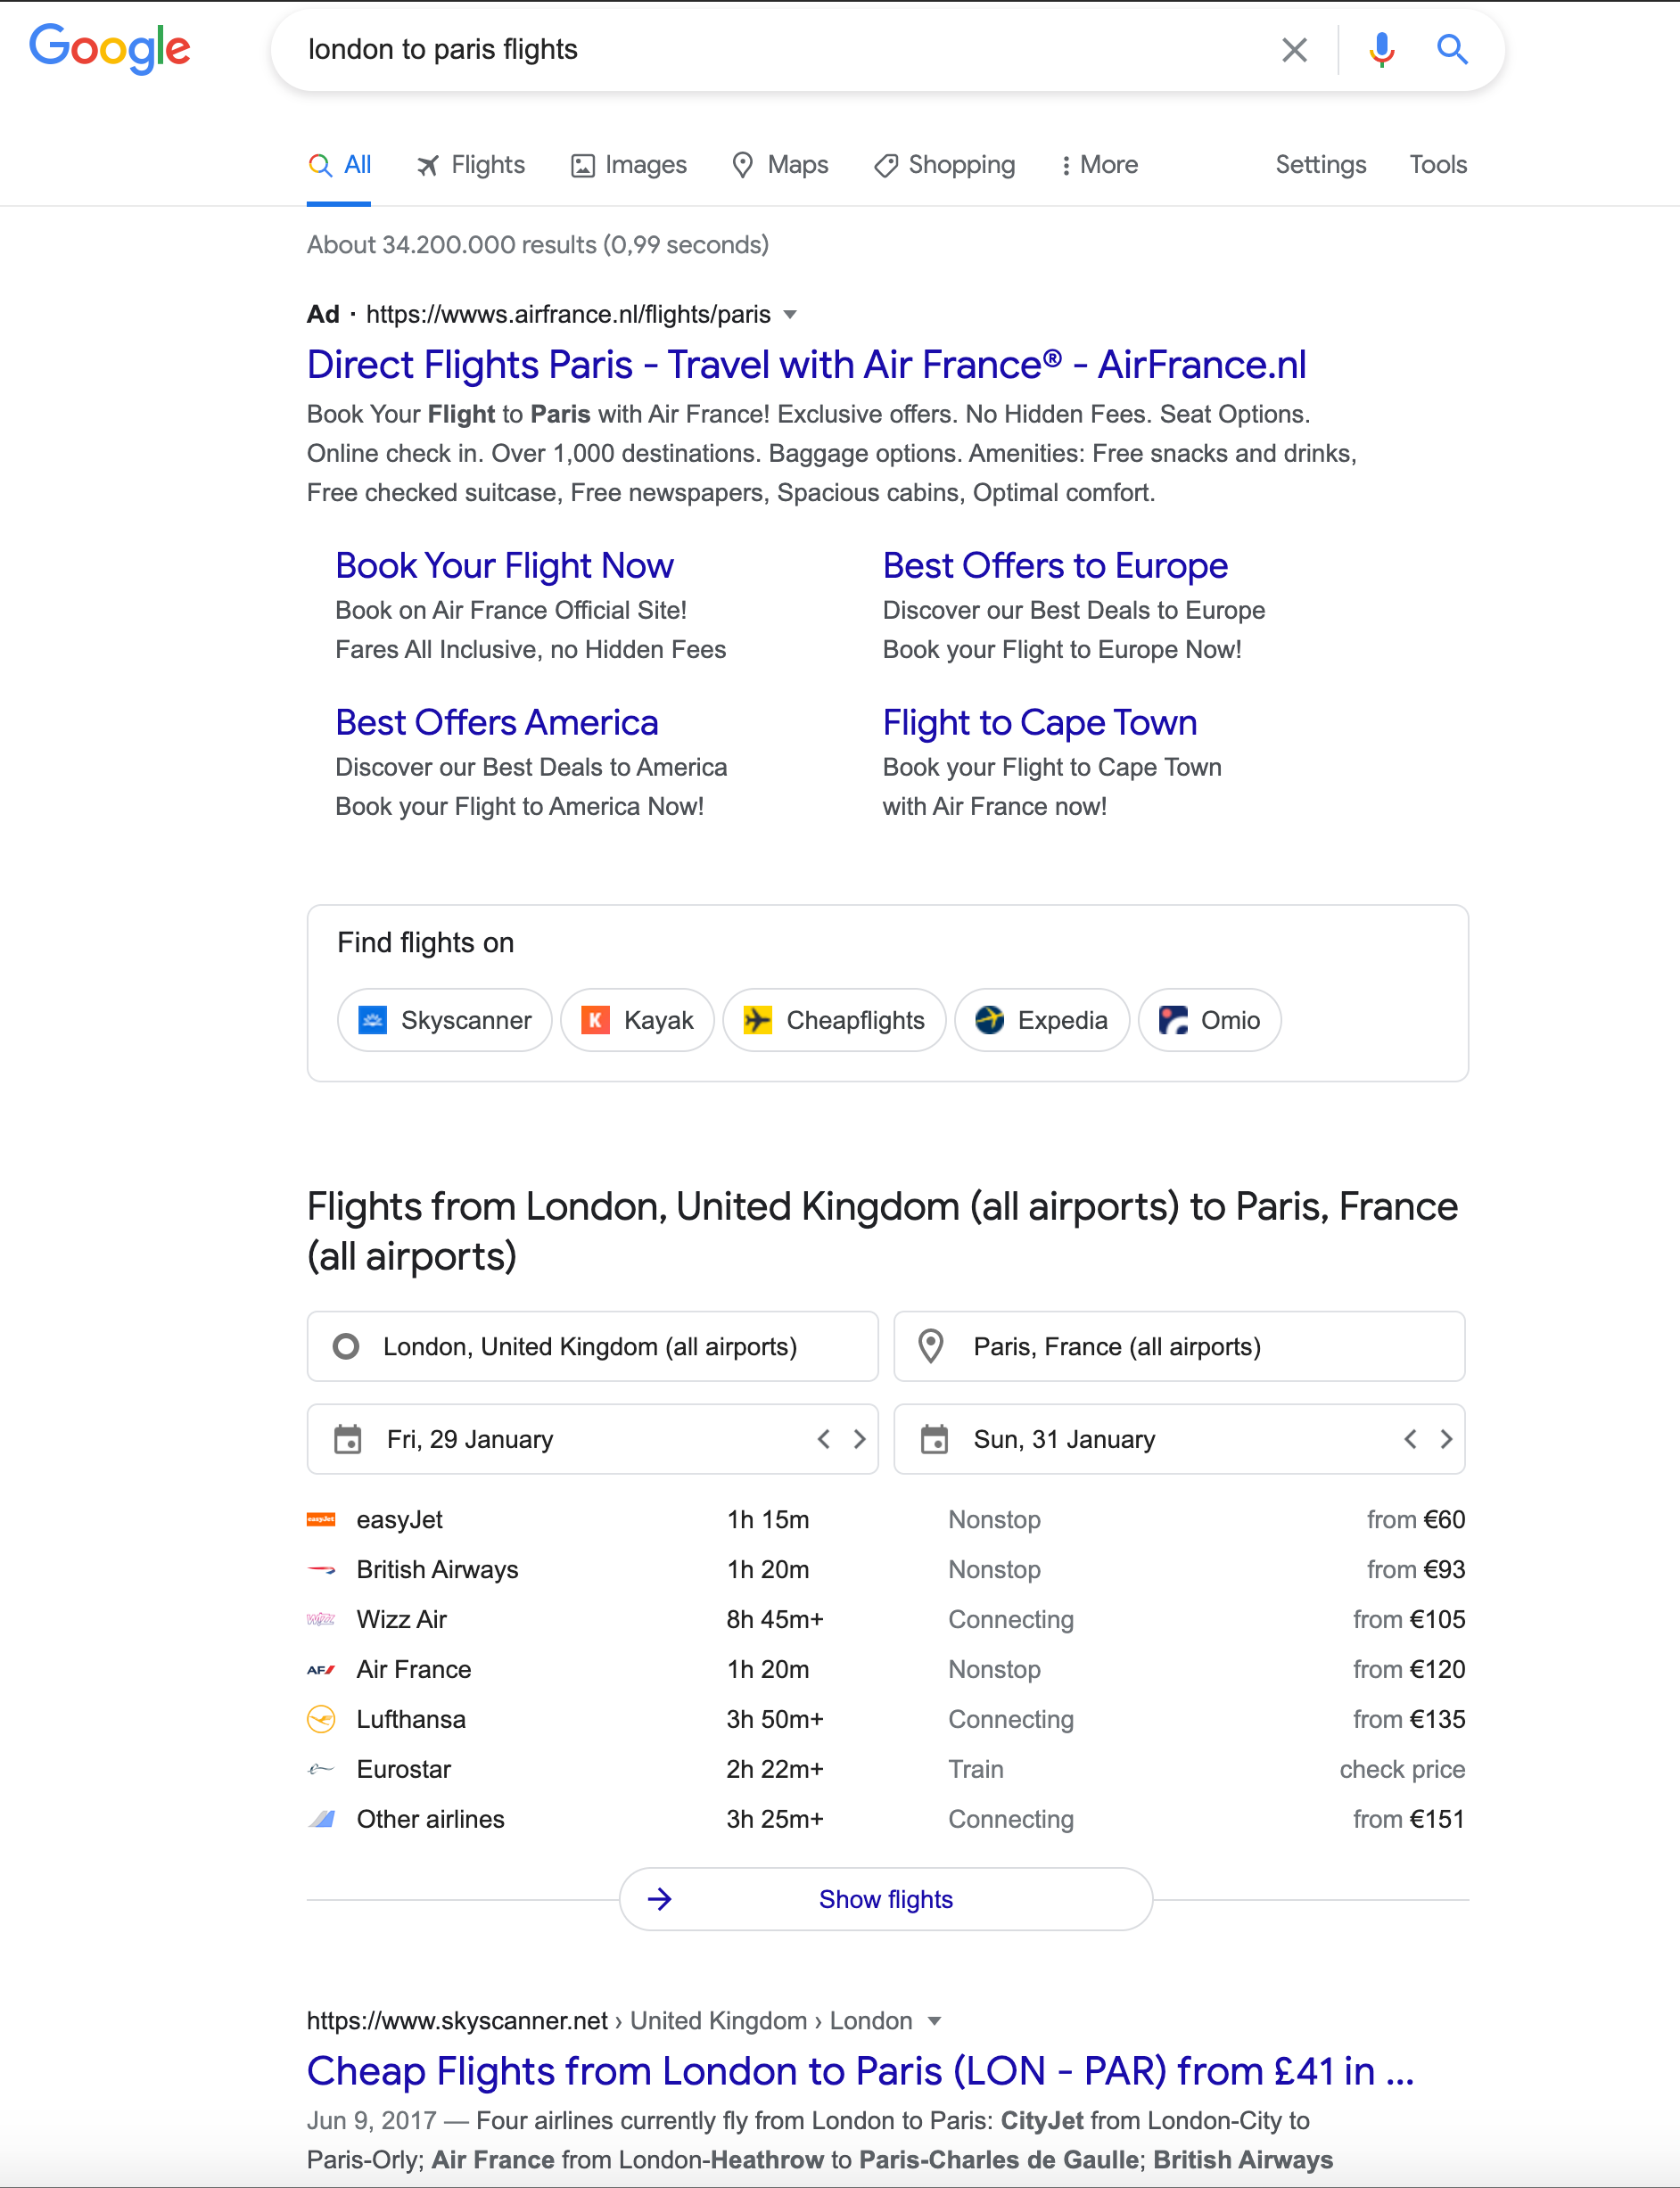Viewport: 1680px width, 2188px height.
Task: Select the Cheapflights chip
Action: [x=834, y=1020]
